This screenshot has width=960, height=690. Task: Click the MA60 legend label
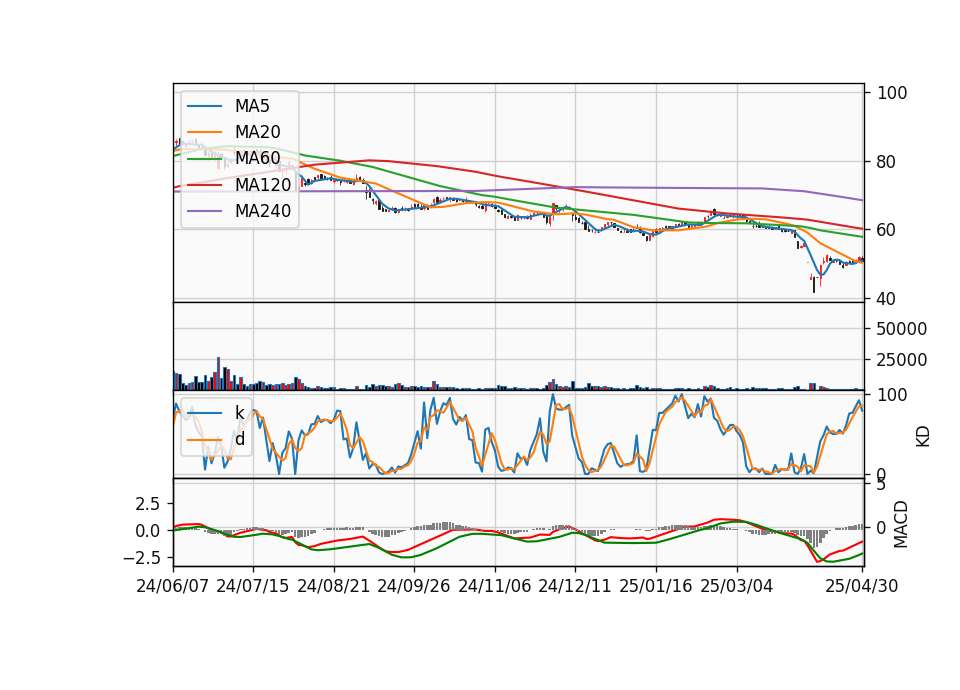point(257,158)
